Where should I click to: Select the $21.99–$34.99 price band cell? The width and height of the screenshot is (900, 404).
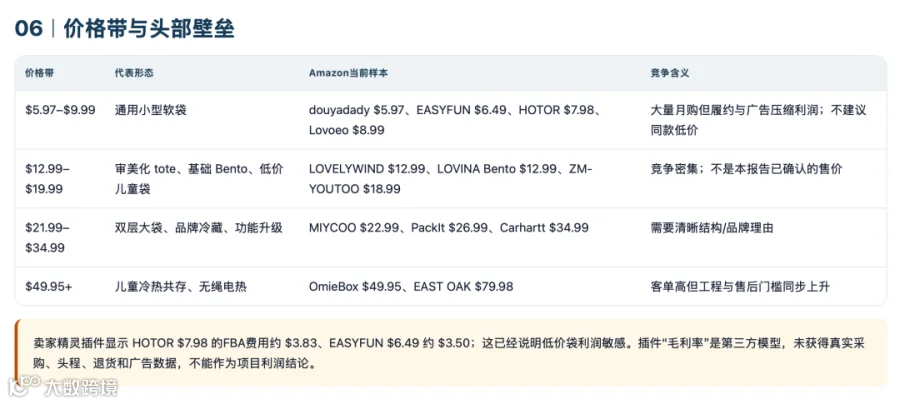point(48,238)
